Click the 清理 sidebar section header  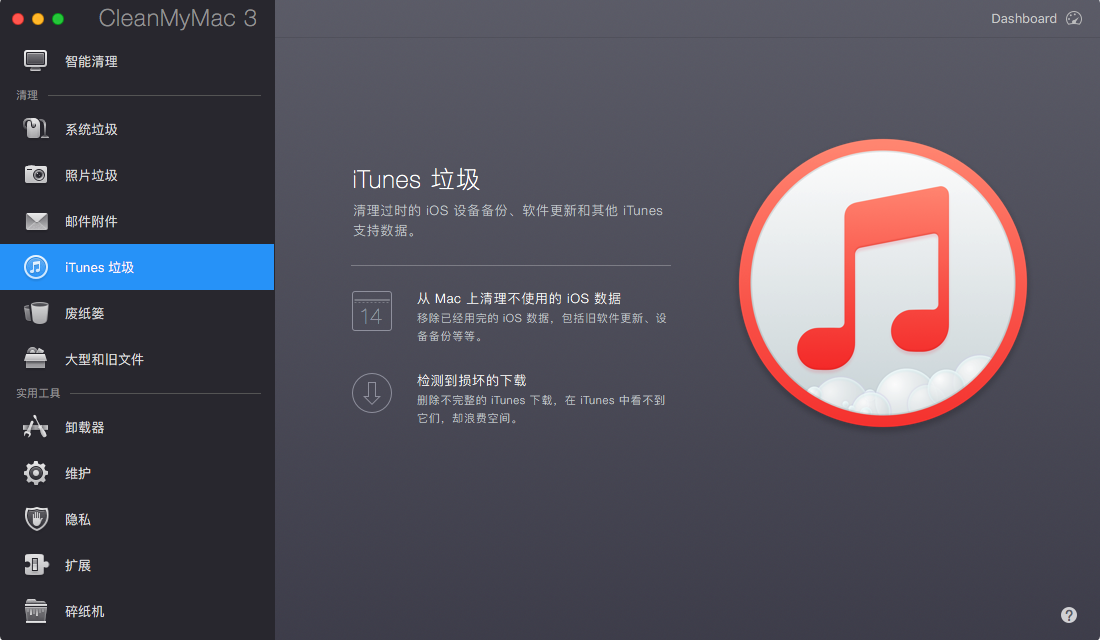coord(27,95)
